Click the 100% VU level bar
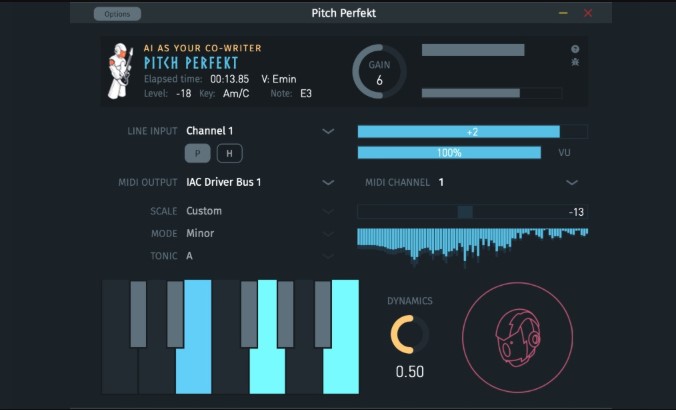The width and height of the screenshot is (676, 410). (x=449, y=153)
